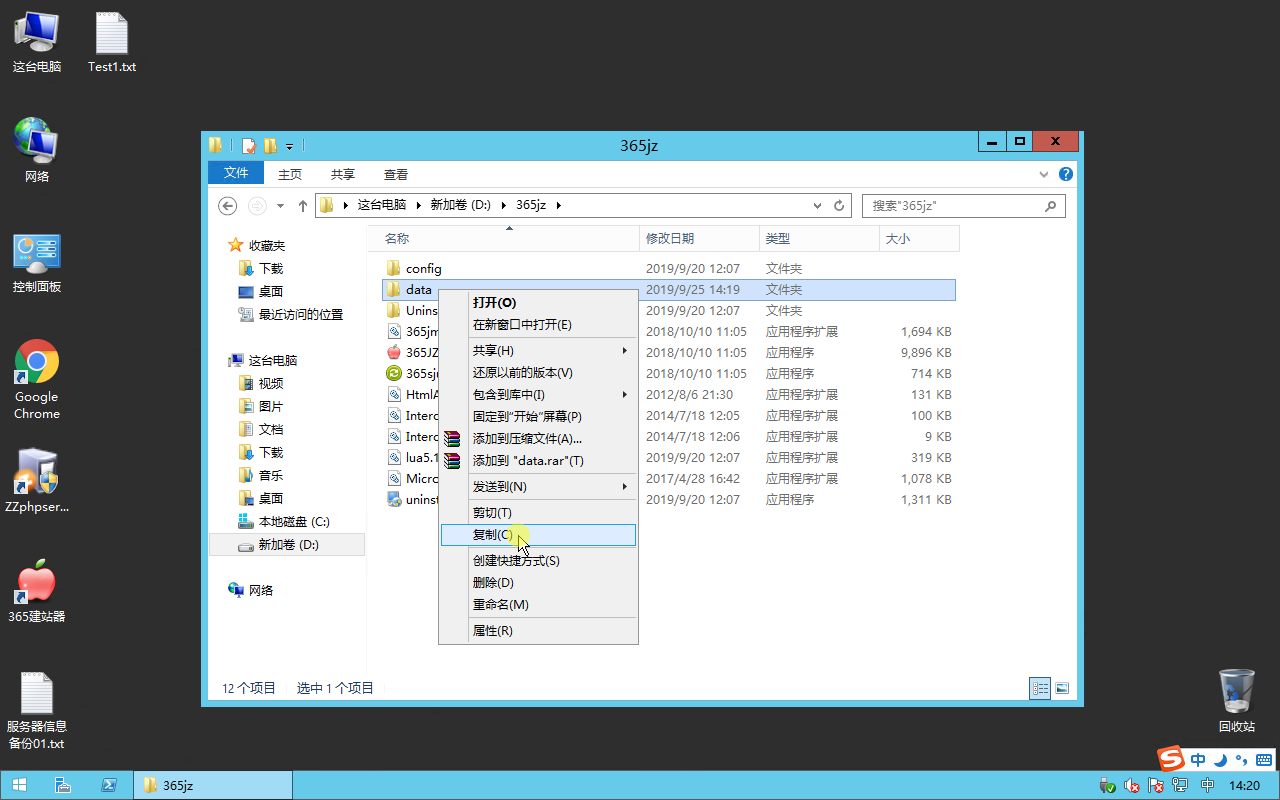Open ZZphpserver desktop shortcut
The height and width of the screenshot is (800, 1280).
pos(36,480)
